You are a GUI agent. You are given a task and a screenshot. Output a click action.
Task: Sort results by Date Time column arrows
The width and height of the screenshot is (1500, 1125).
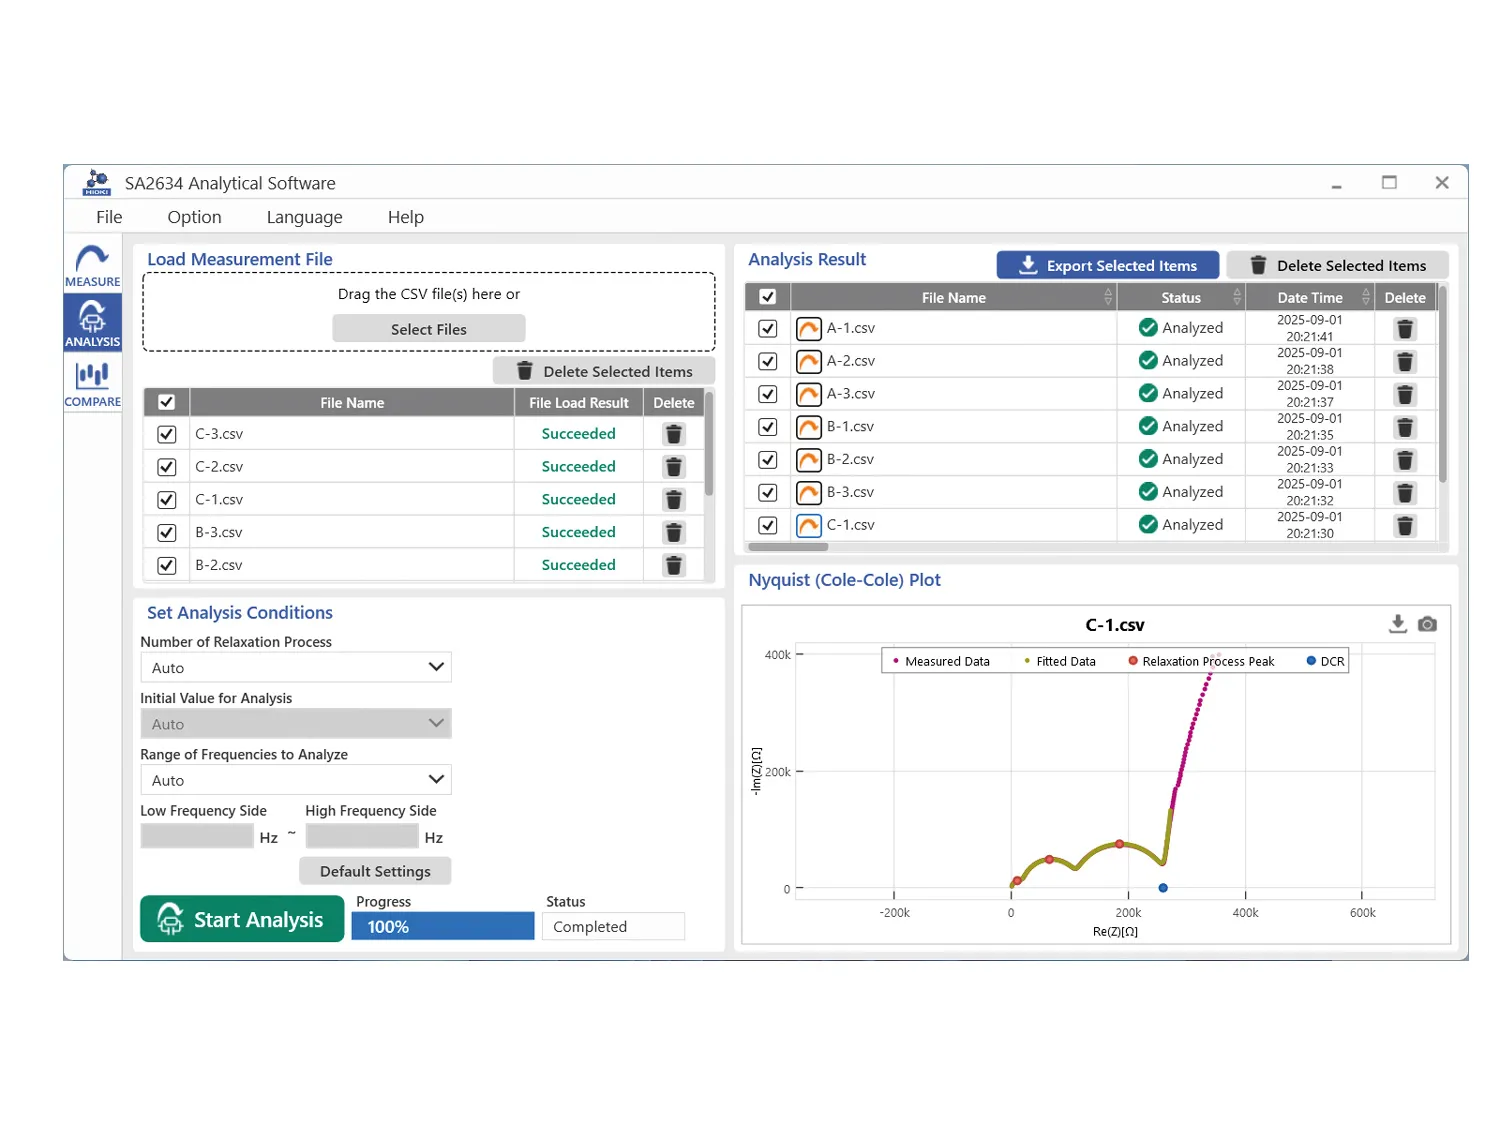[1366, 297]
